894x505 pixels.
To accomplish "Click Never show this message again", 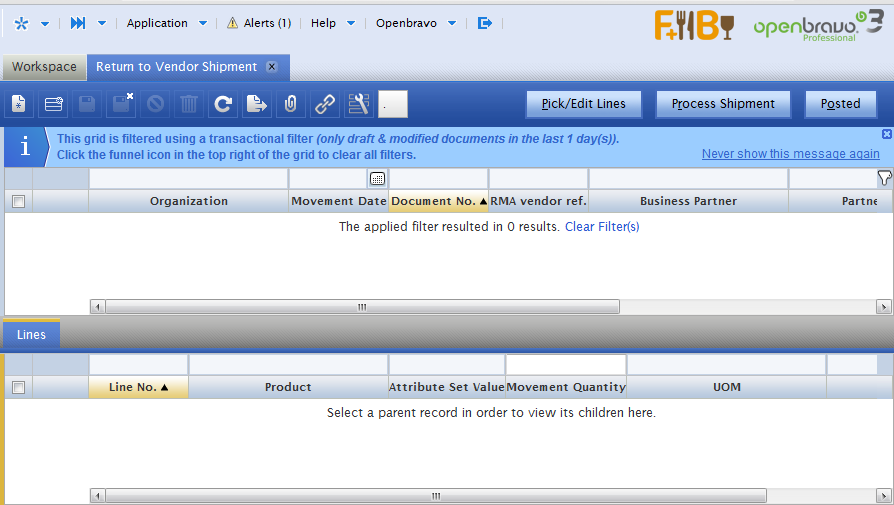I will (x=790, y=154).
